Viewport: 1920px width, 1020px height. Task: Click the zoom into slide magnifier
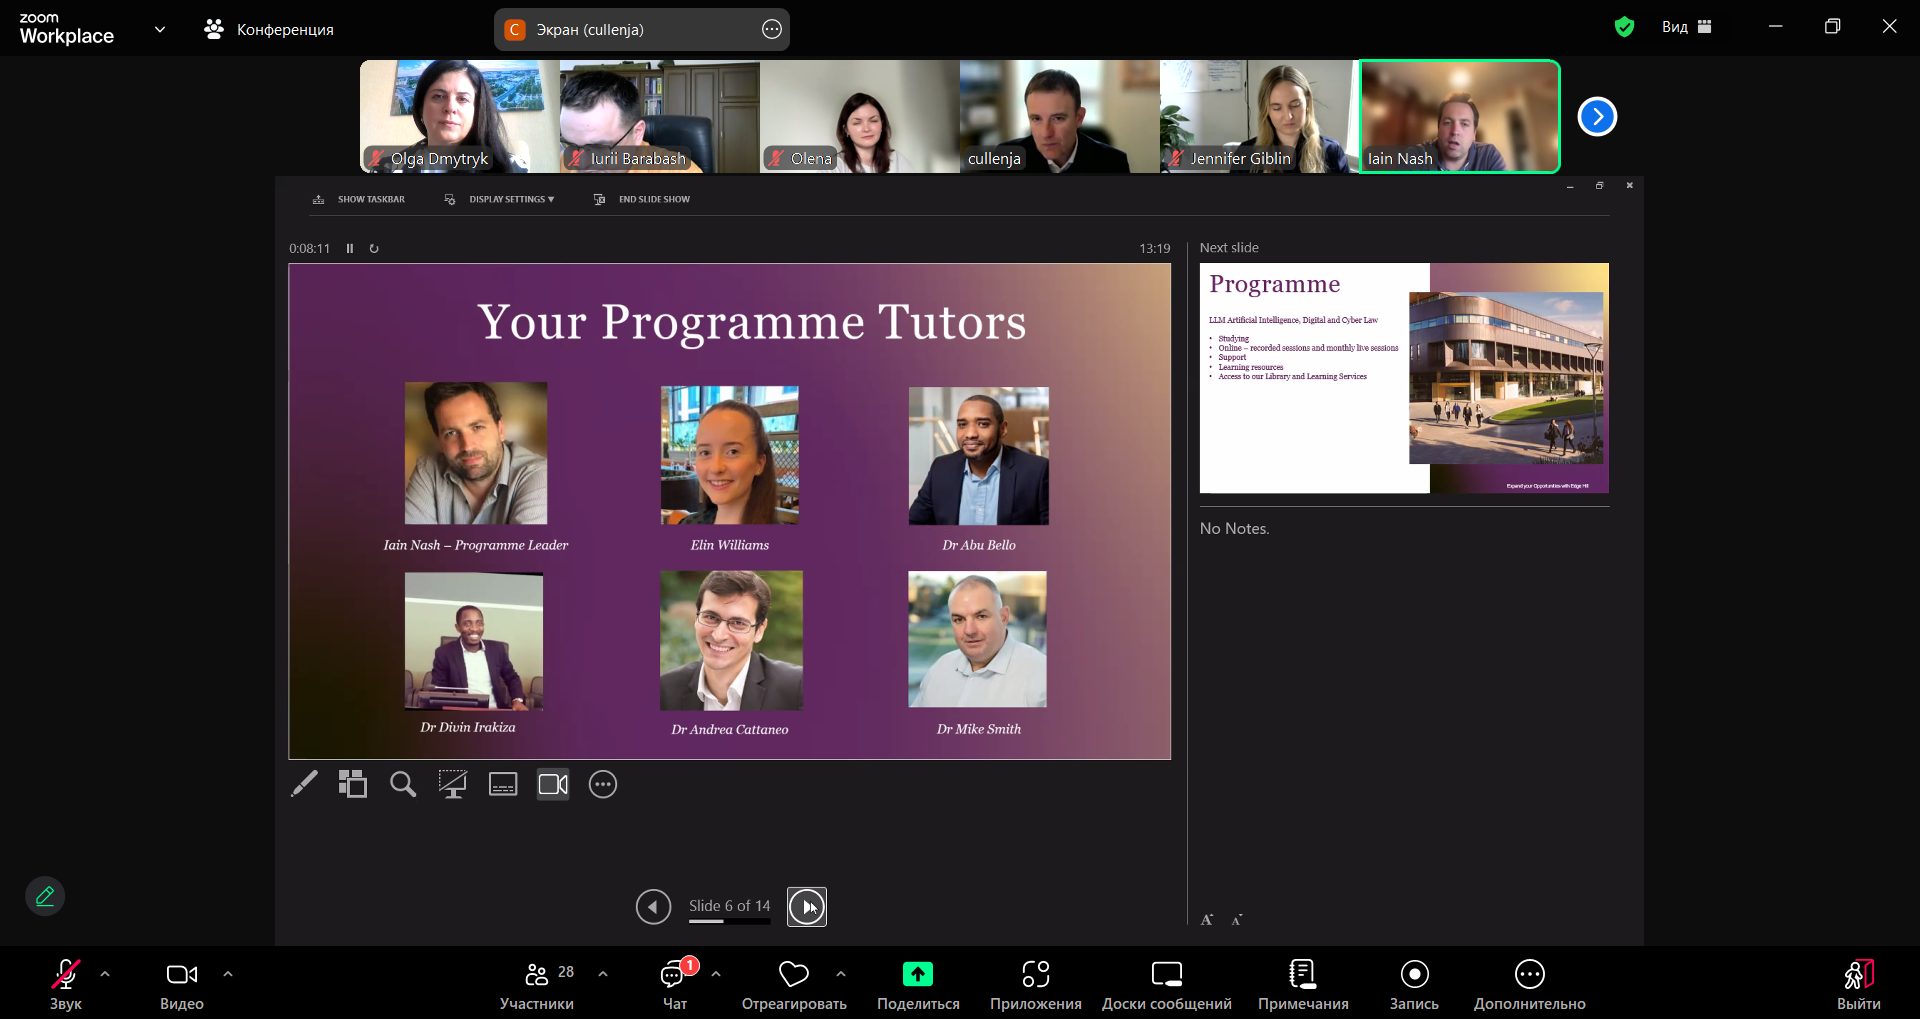pyautogui.click(x=403, y=785)
